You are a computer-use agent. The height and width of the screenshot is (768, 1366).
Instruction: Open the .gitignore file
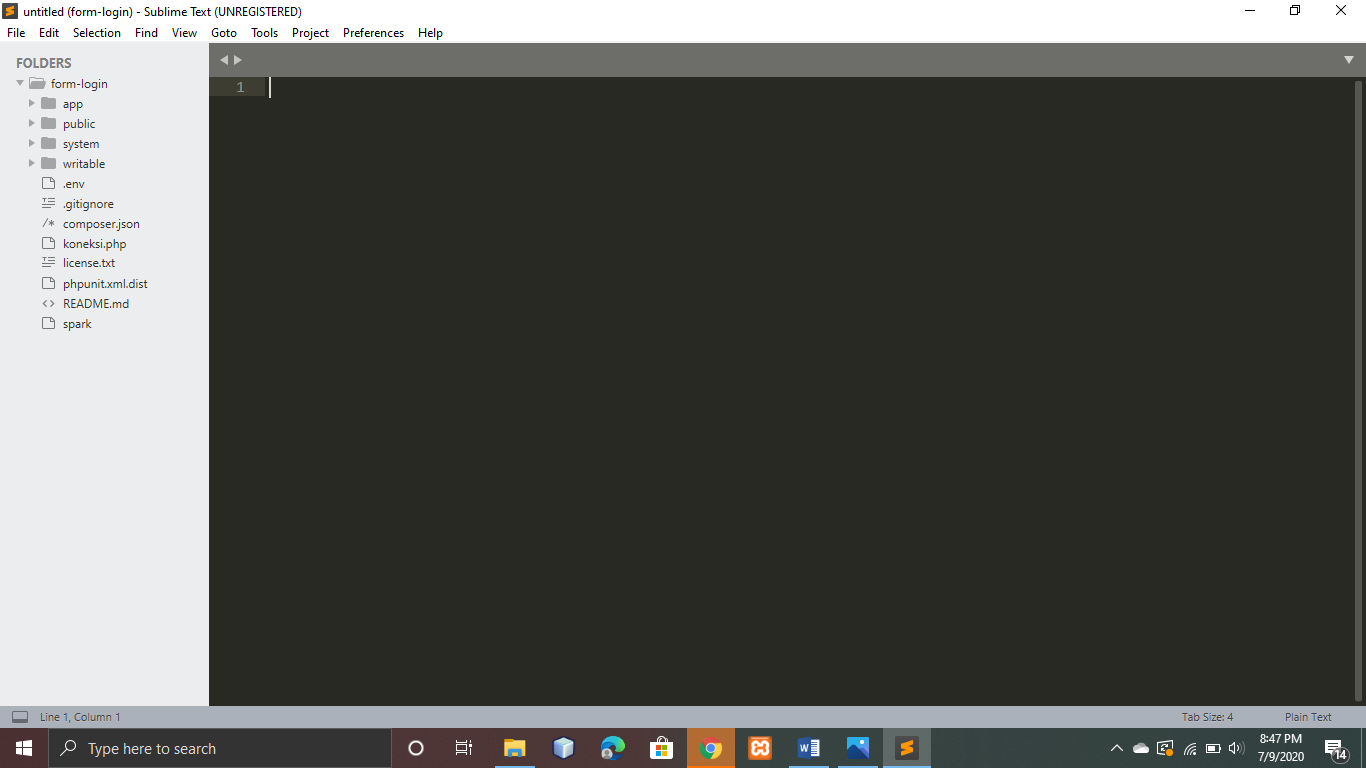coord(88,203)
